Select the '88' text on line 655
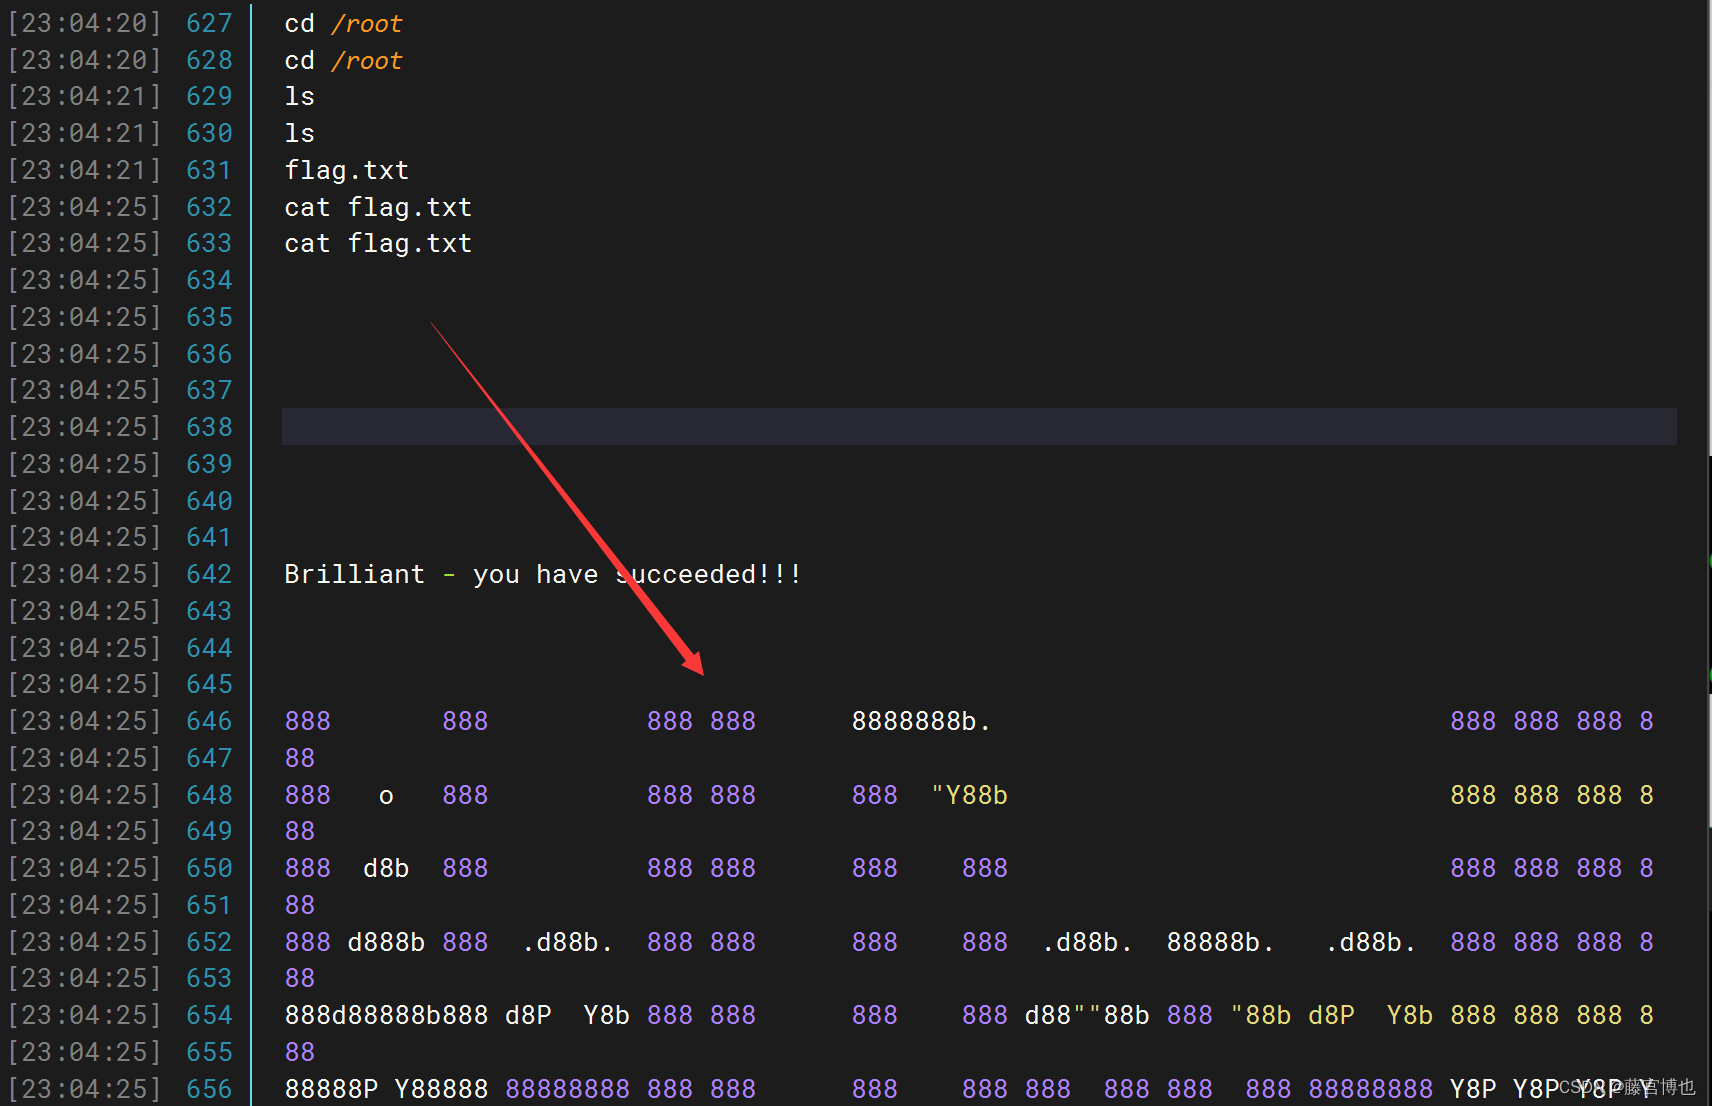This screenshot has width=1712, height=1106. click(299, 1052)
